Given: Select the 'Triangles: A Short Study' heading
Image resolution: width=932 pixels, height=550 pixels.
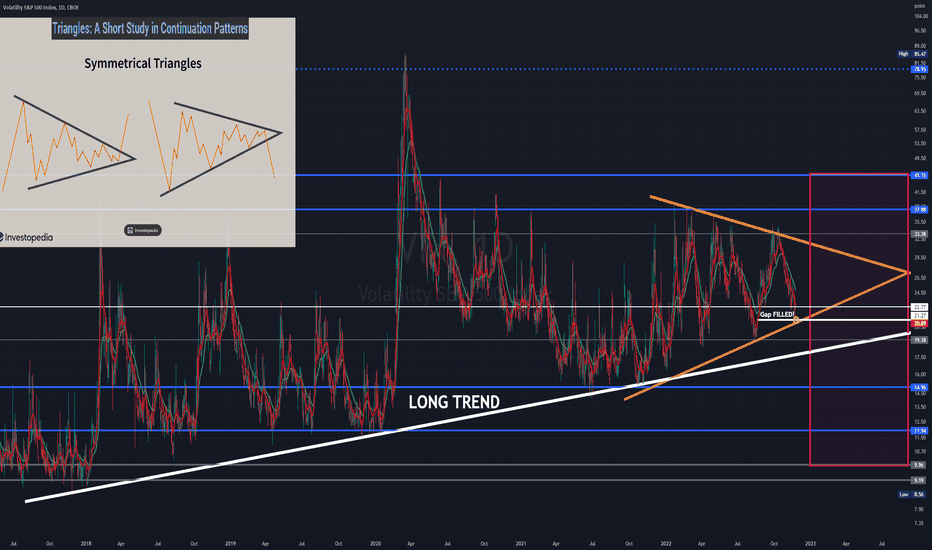Looking at the screenshot, I should [x=150, y=28].
